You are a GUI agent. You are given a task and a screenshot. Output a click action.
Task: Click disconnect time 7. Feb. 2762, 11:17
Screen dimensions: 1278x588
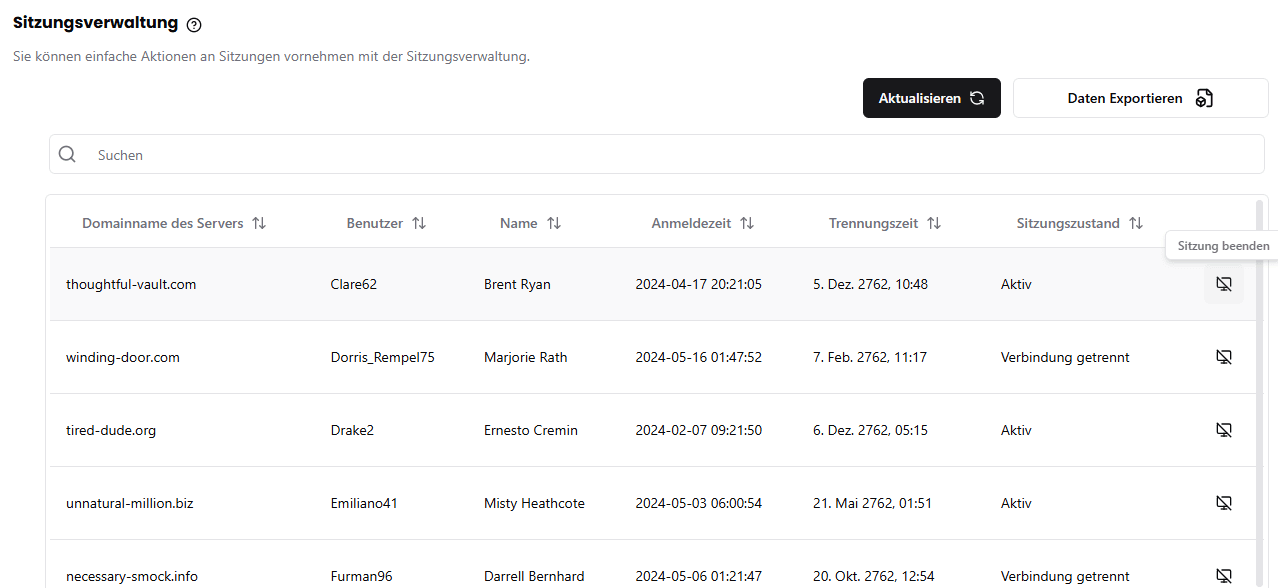click(x=870, y=357)
